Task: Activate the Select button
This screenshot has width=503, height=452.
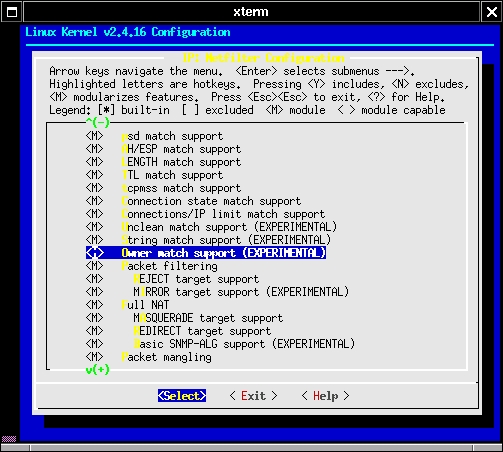Action: (x=182, y=396)
